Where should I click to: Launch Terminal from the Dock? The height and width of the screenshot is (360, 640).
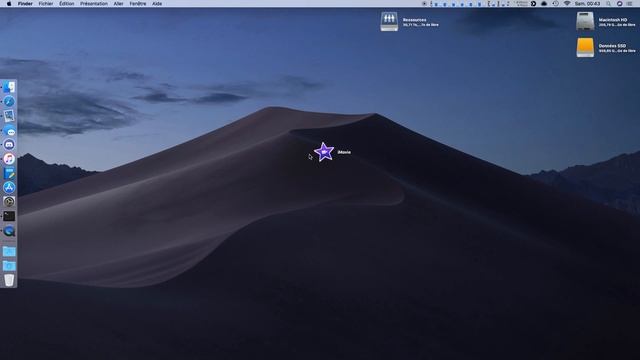(9, 216)
